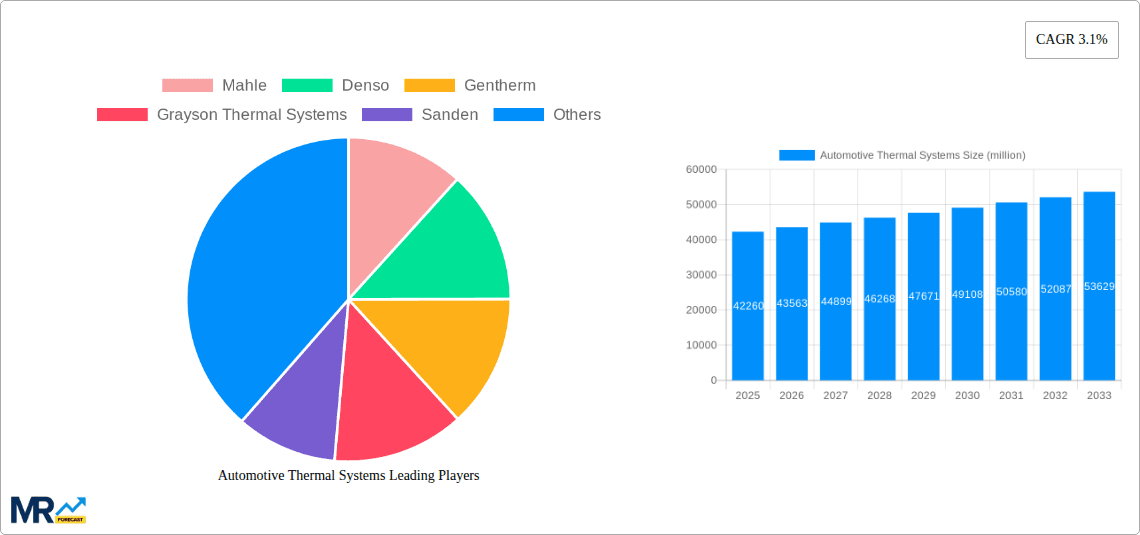The width and height of the screenshot is (1140, 535).
Task: Click the 40000 y-axis label
Action: (x=701, y=240)
